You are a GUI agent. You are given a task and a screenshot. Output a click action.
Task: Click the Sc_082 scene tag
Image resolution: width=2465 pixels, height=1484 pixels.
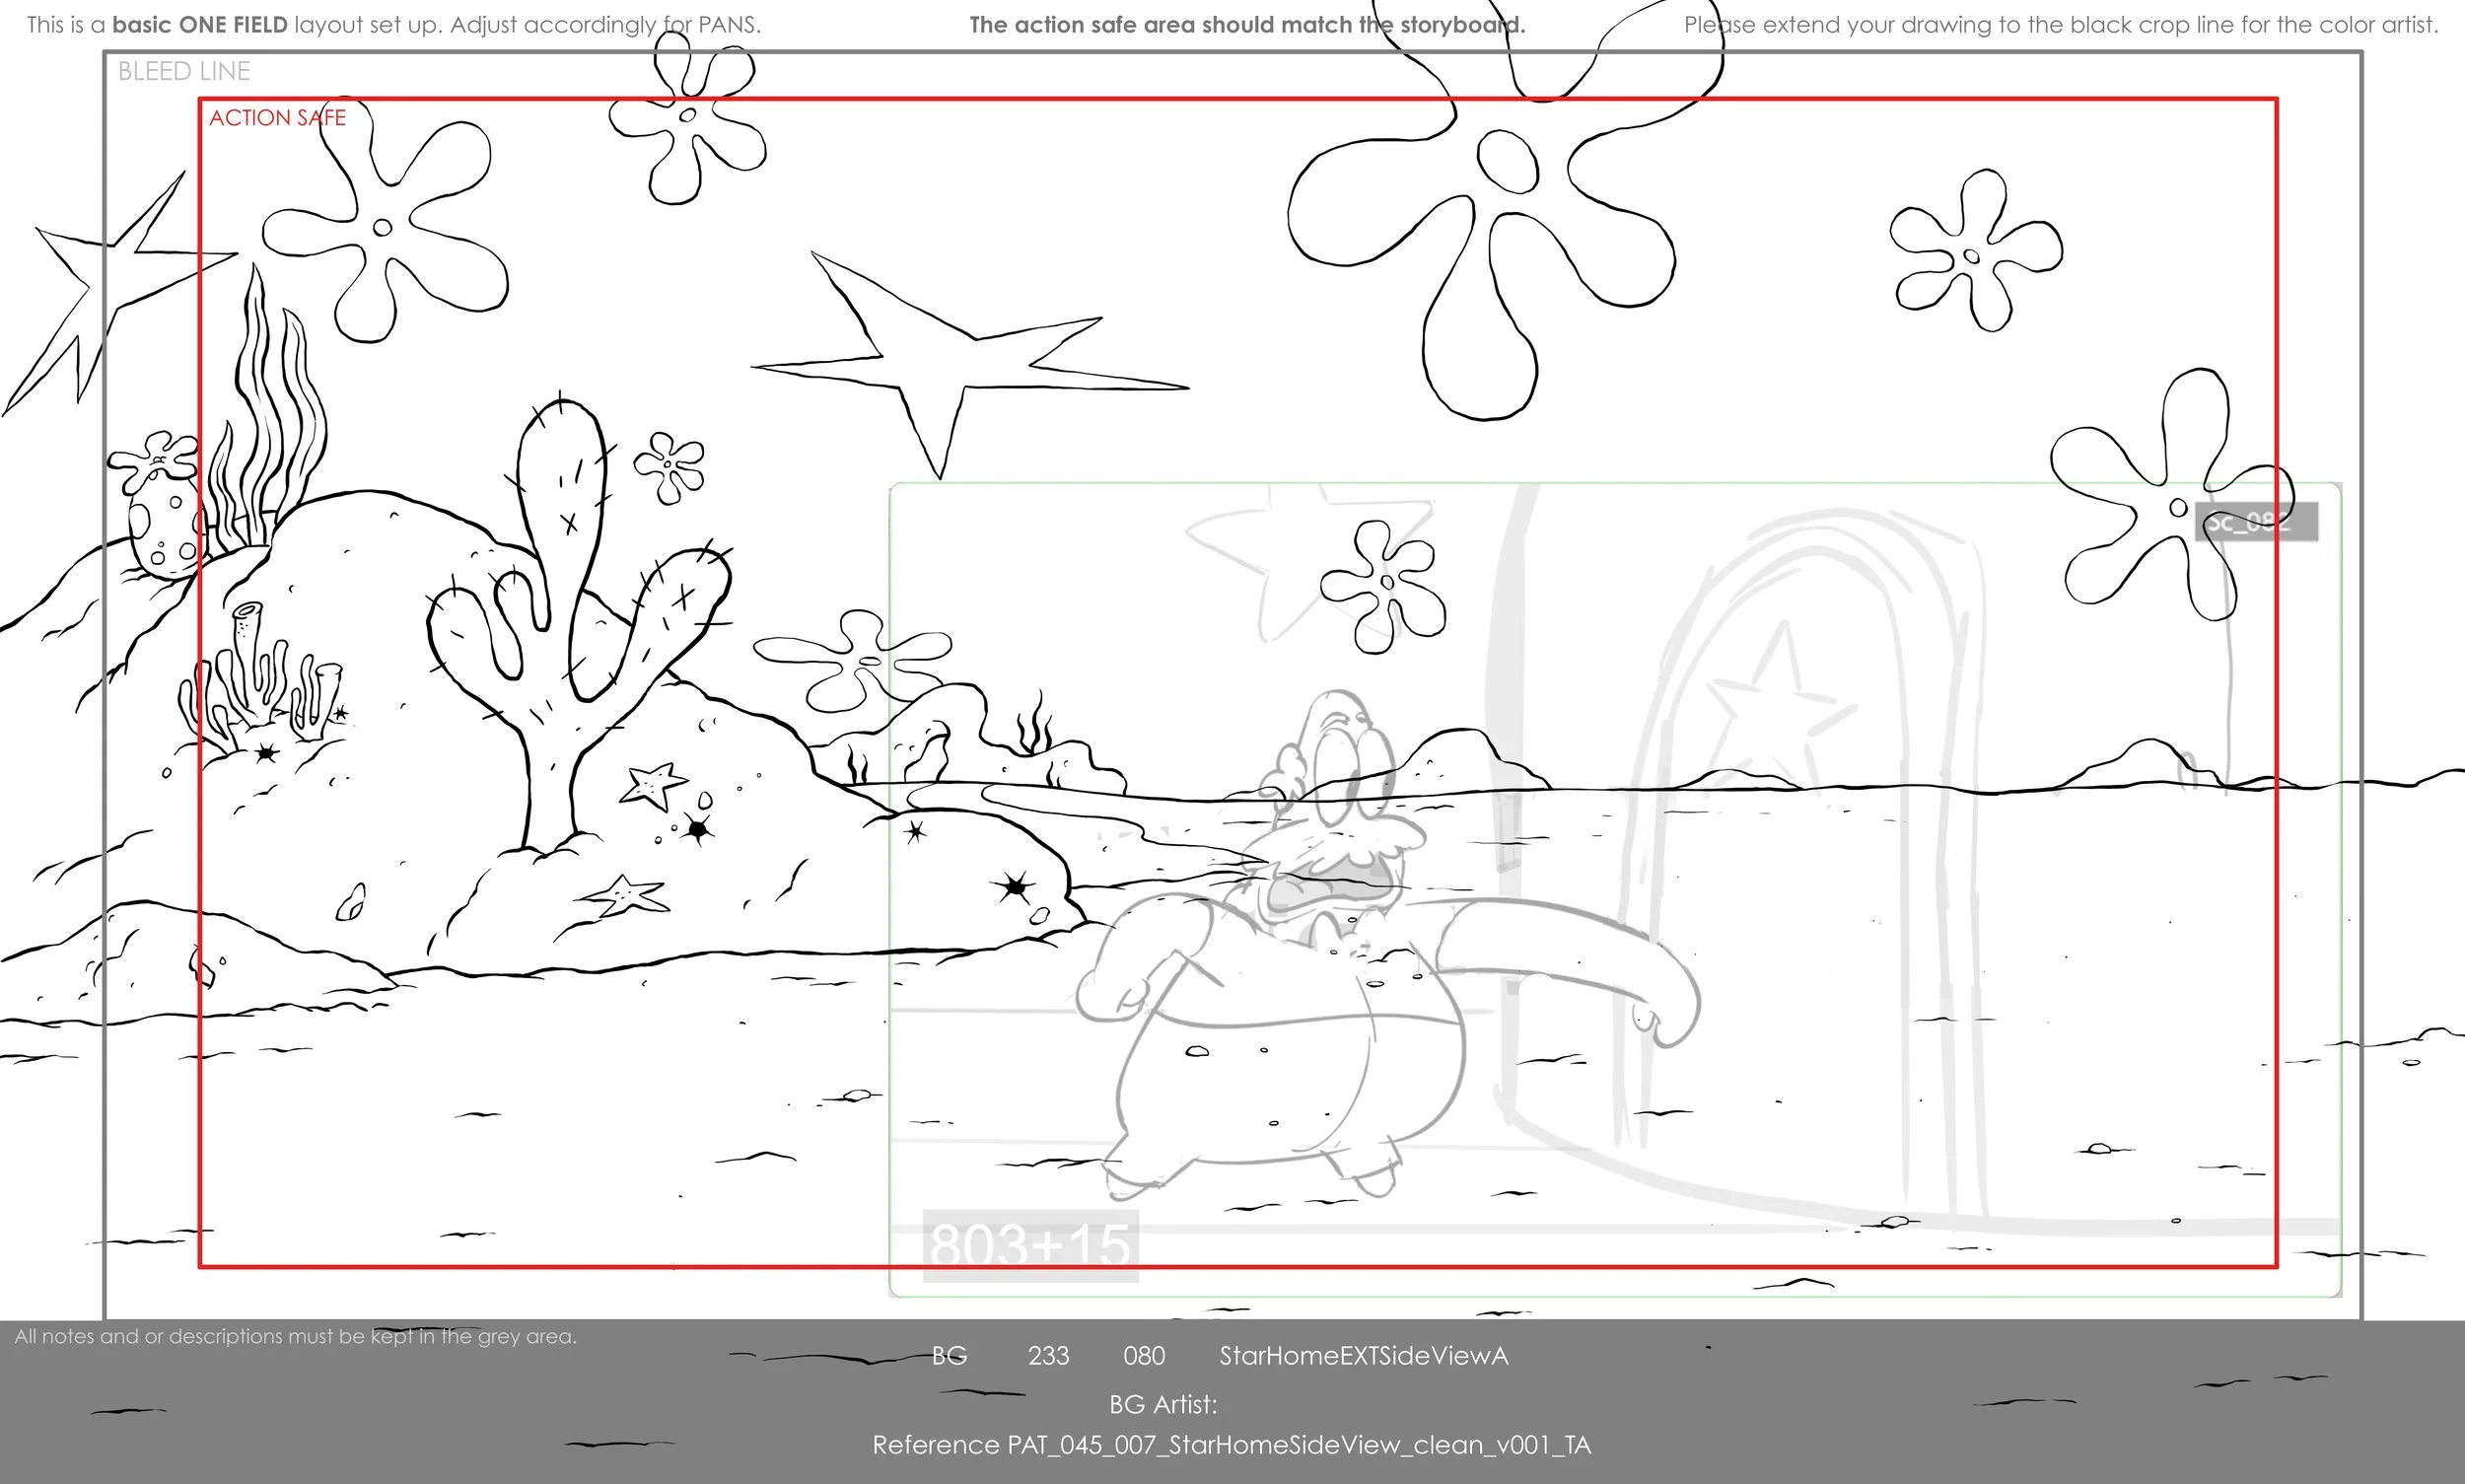point(2255,523)
